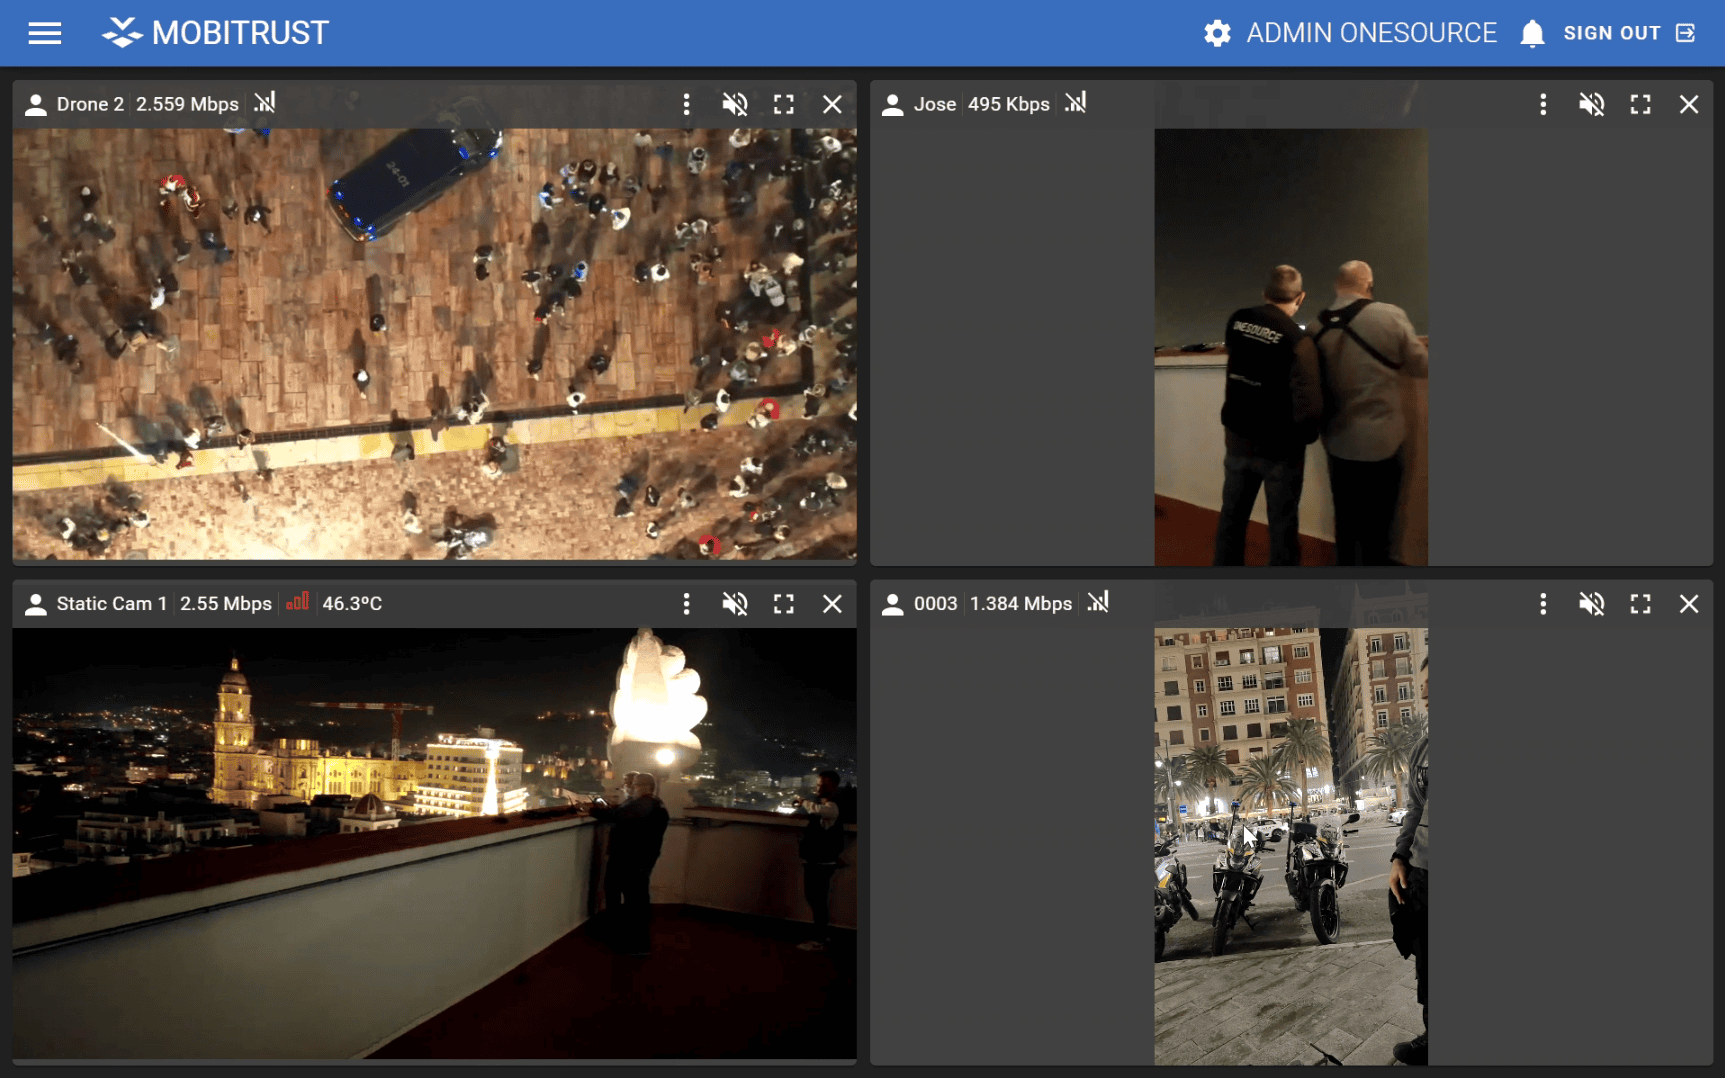The image size is (1725, 1078).
Task: Open the notifications bell
Action: pyautogui.click(x=1532, y=33)
